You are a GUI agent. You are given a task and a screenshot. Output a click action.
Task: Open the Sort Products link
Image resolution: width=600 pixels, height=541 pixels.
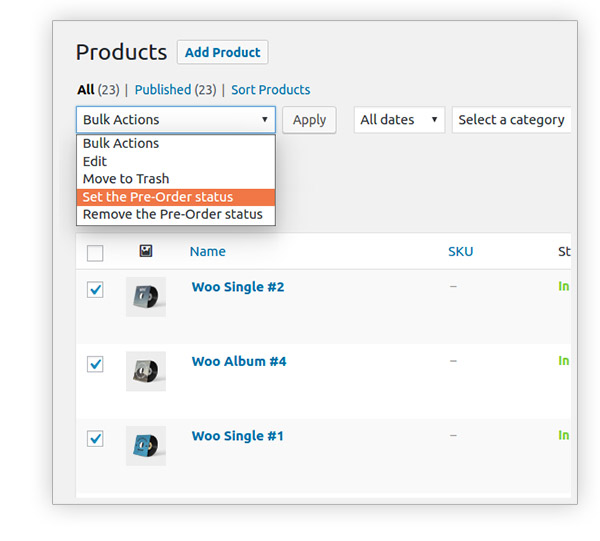coord(271,90)
